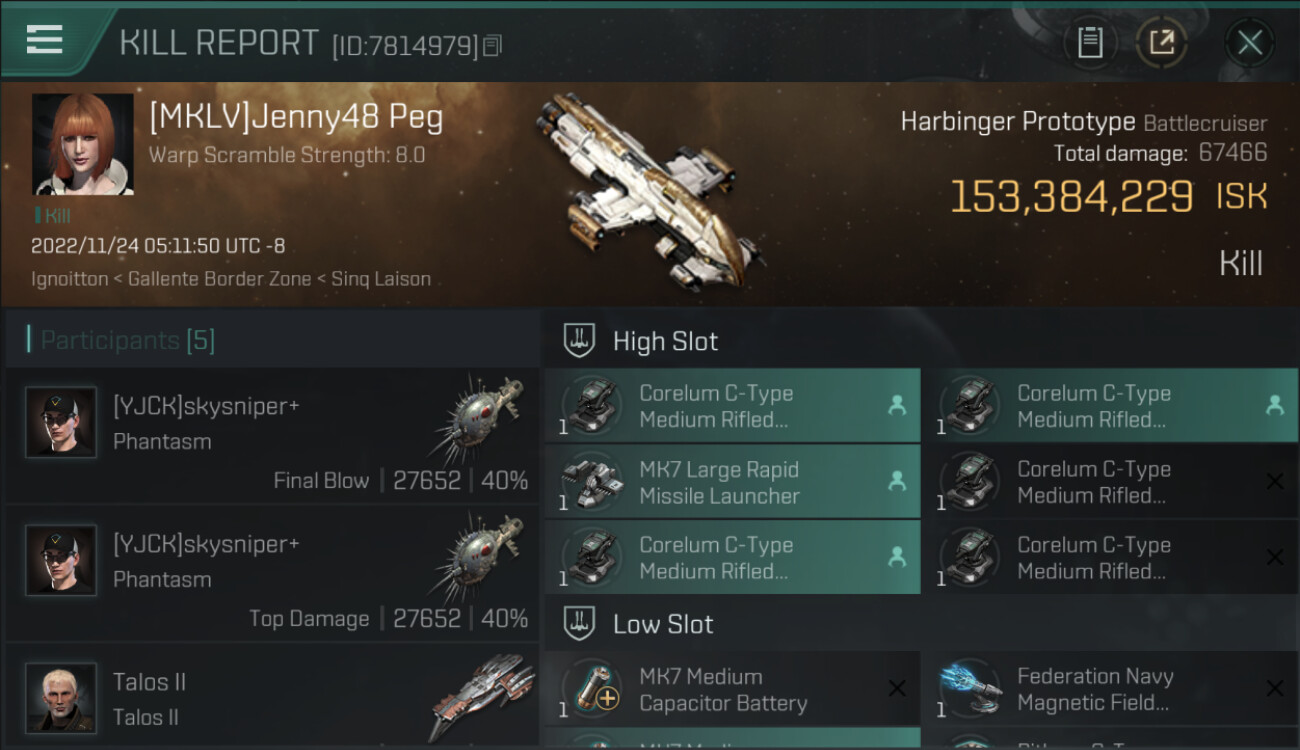Click the share export icon

click(x=1162, y=43)
